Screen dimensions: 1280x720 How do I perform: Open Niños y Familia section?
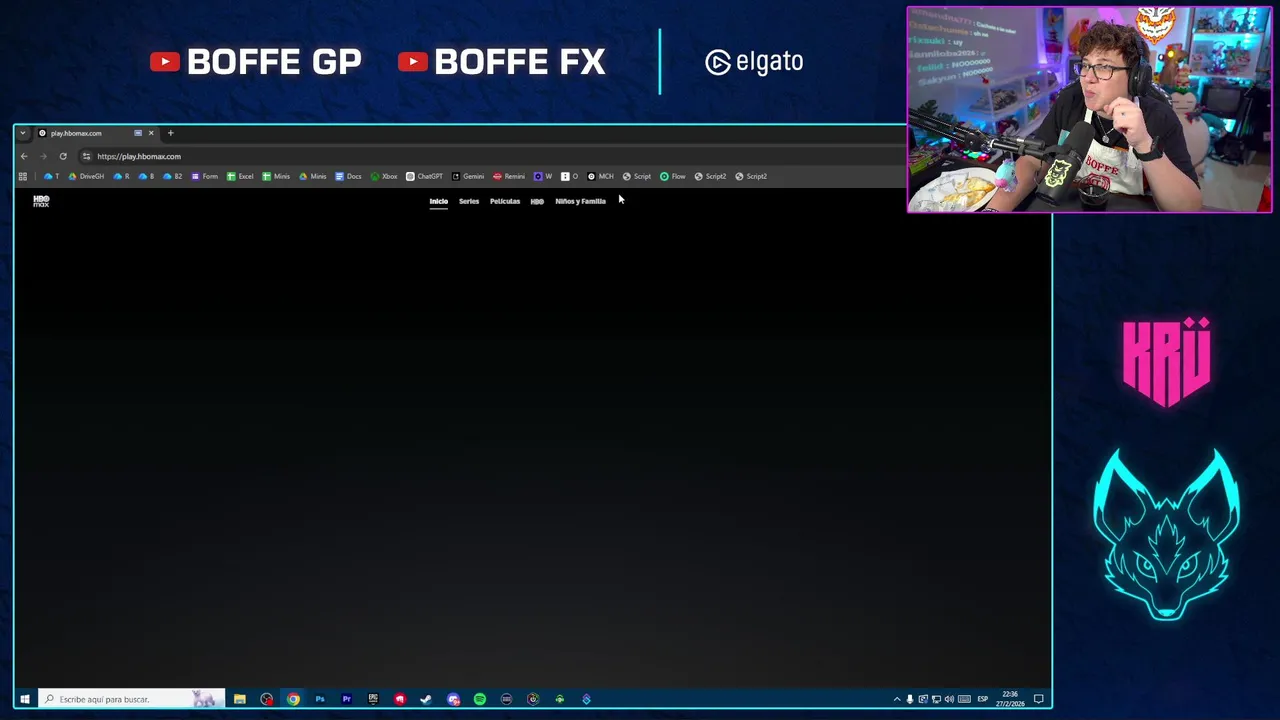click(x=580, y=201)
